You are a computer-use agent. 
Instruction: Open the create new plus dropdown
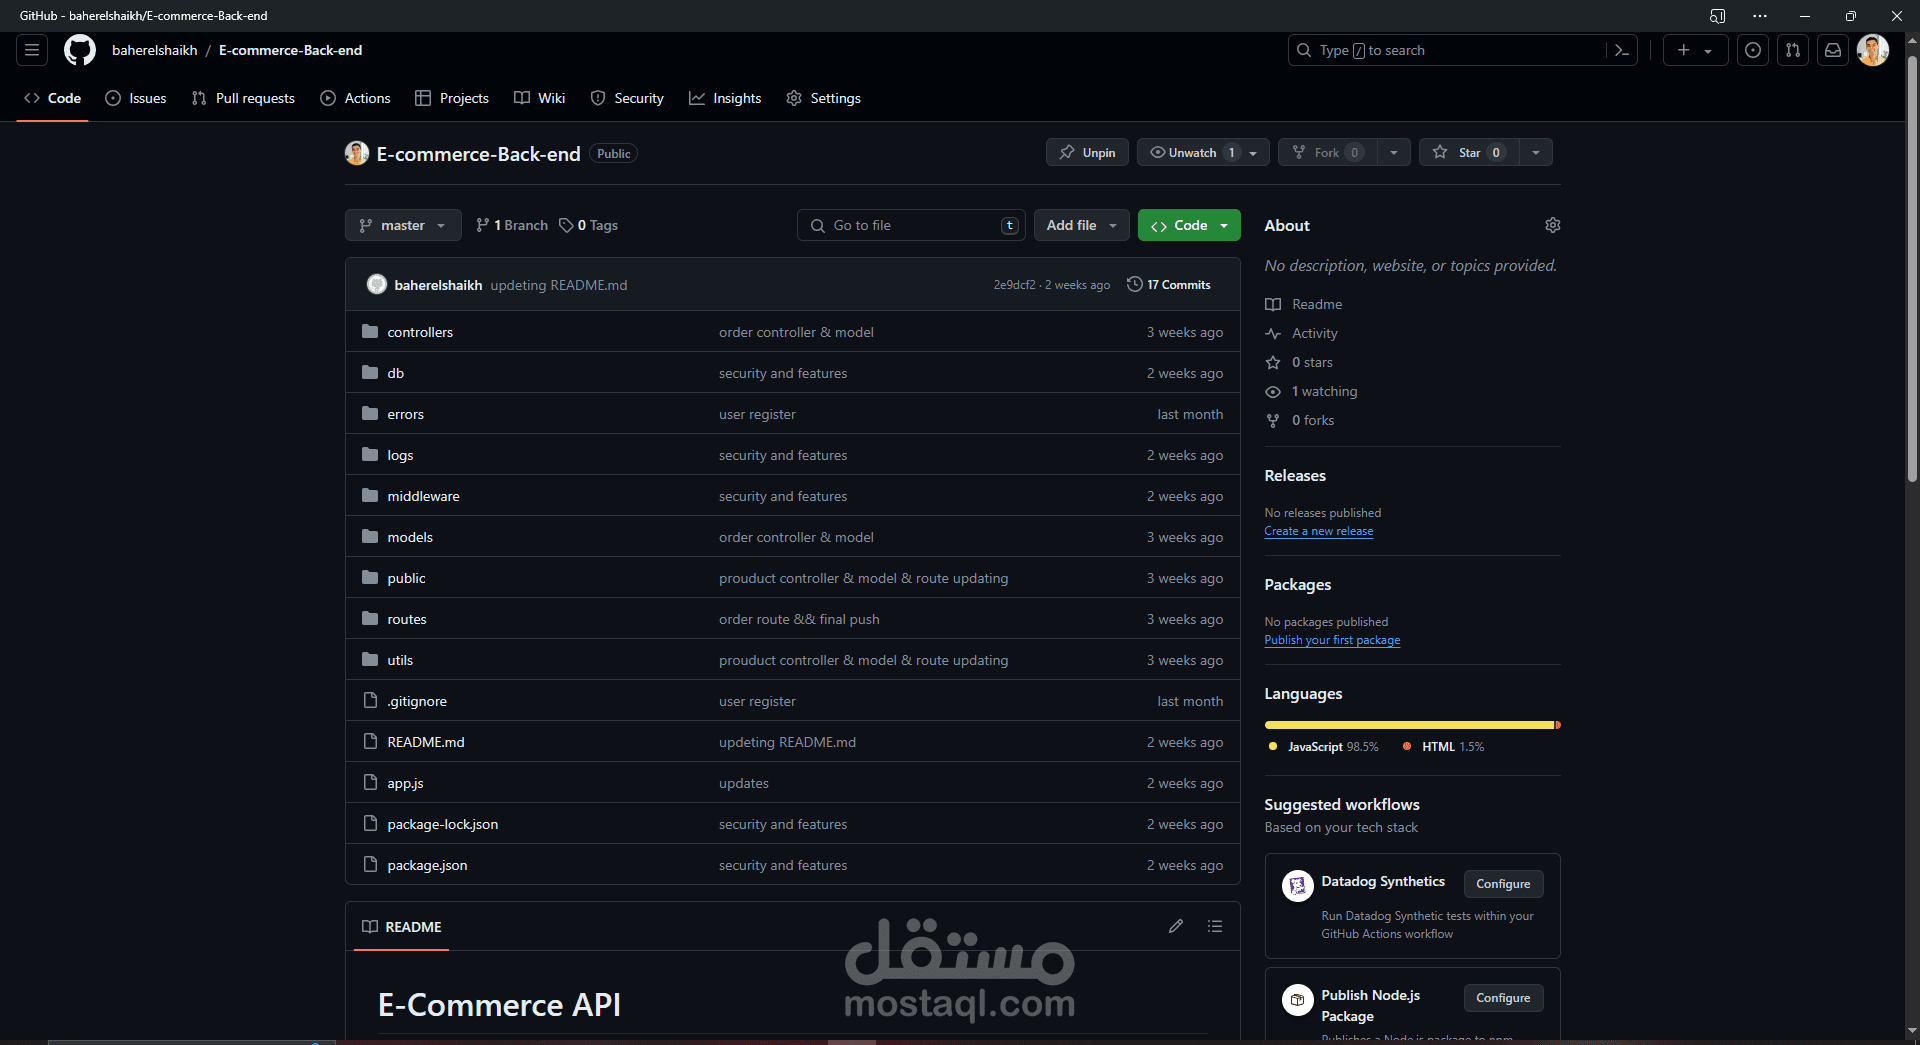(1695, 50)
